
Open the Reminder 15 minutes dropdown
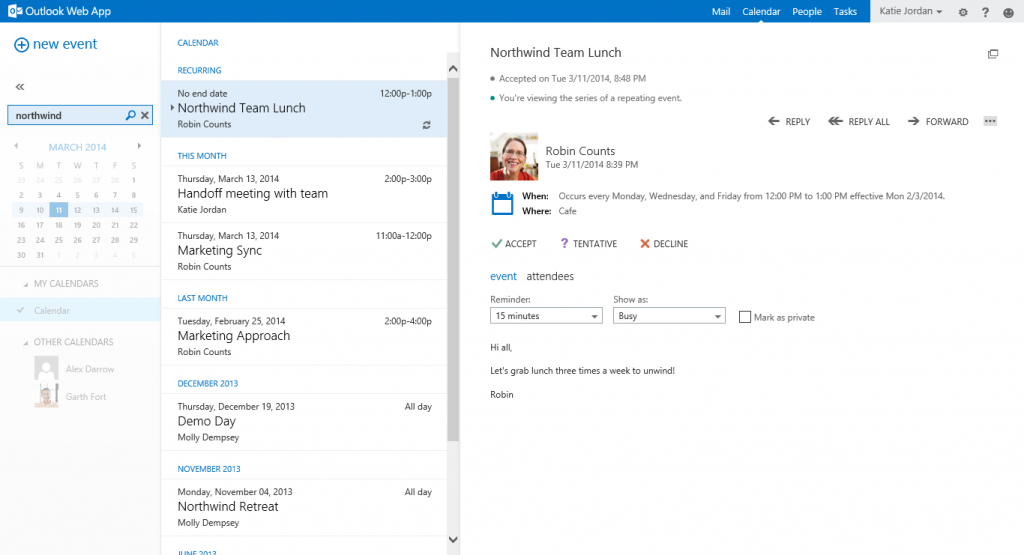pyautogui.click(x=546, y=316)
